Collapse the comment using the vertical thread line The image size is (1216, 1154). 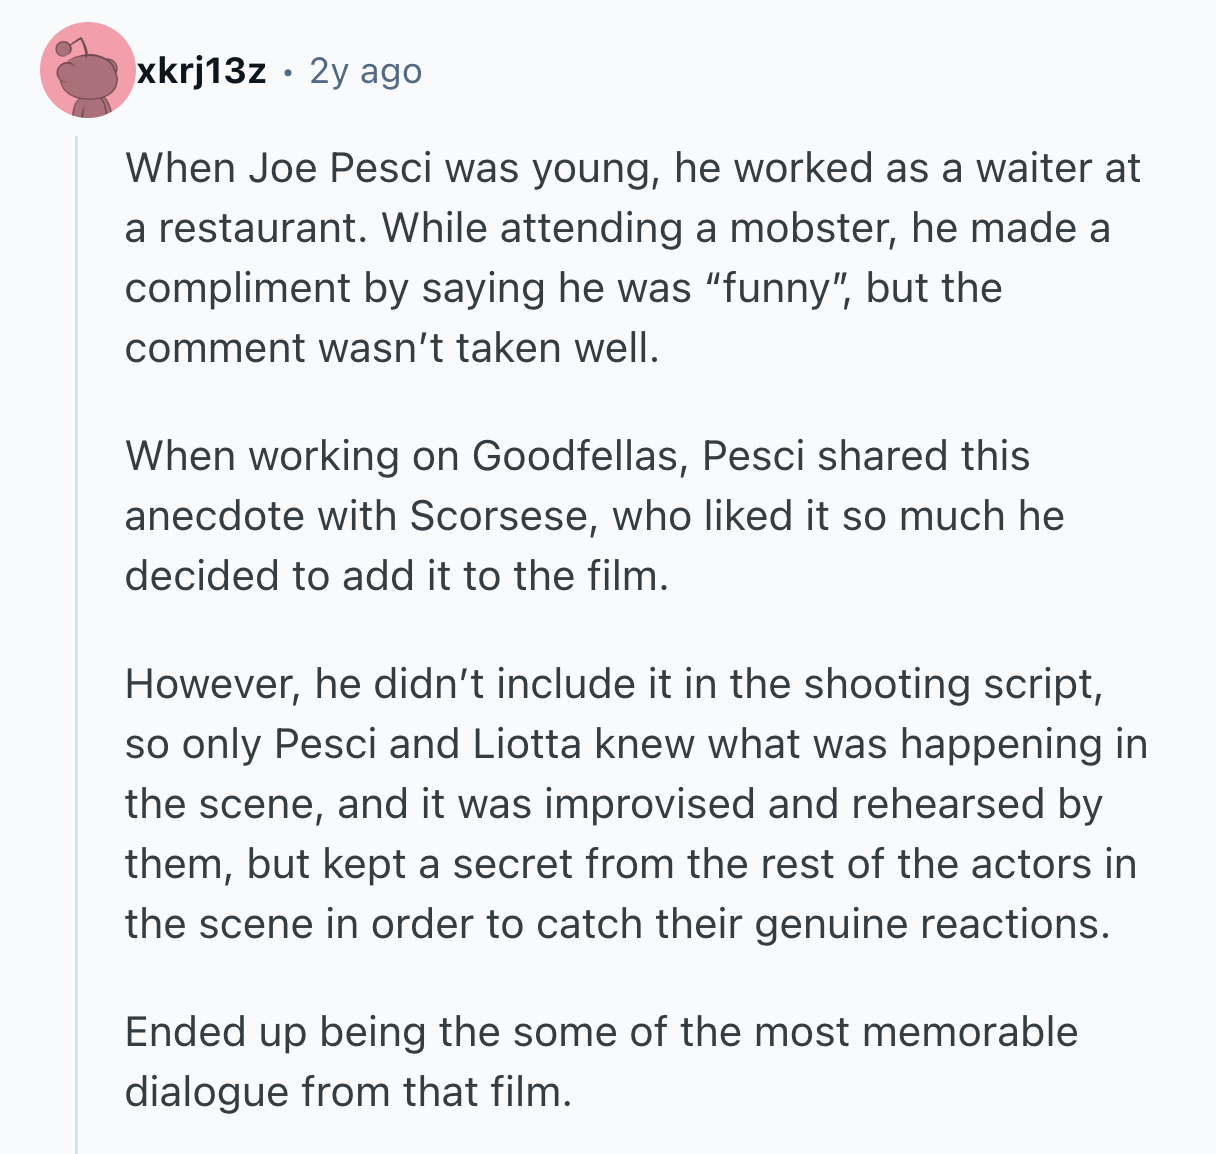click(77, 640)
